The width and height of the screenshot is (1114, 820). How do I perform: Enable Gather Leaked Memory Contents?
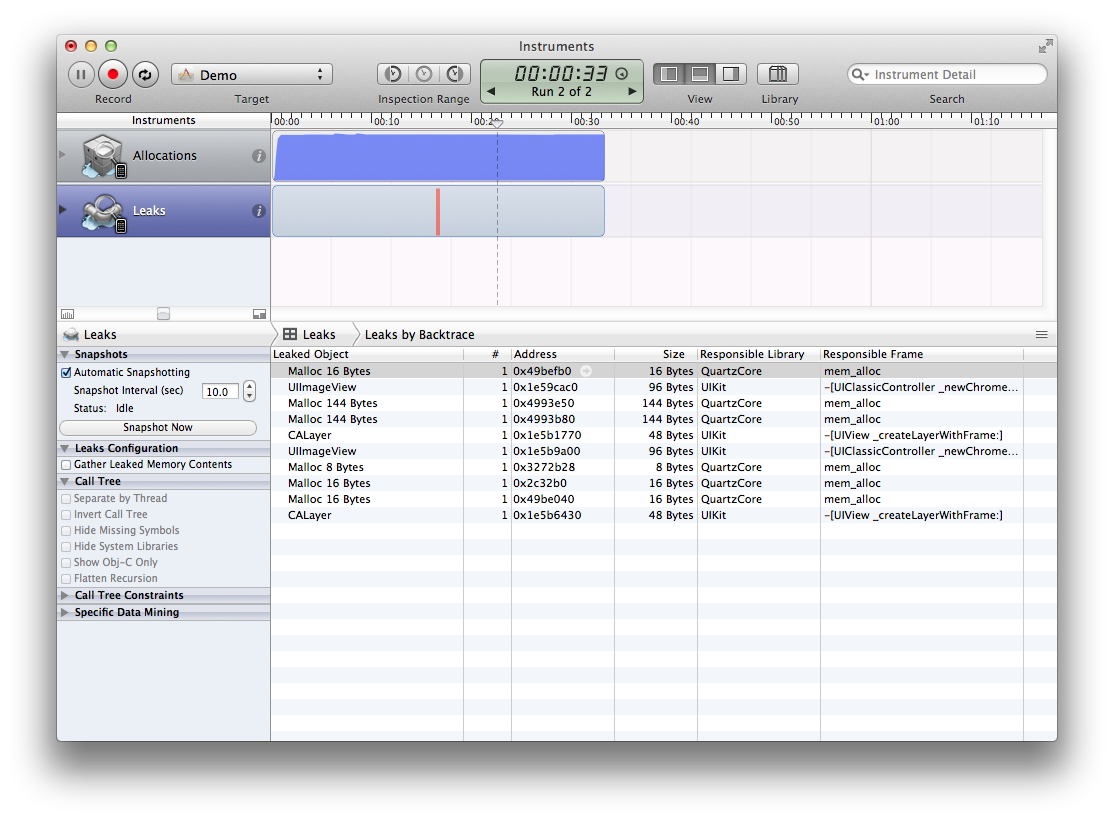(x=67, y=465)
